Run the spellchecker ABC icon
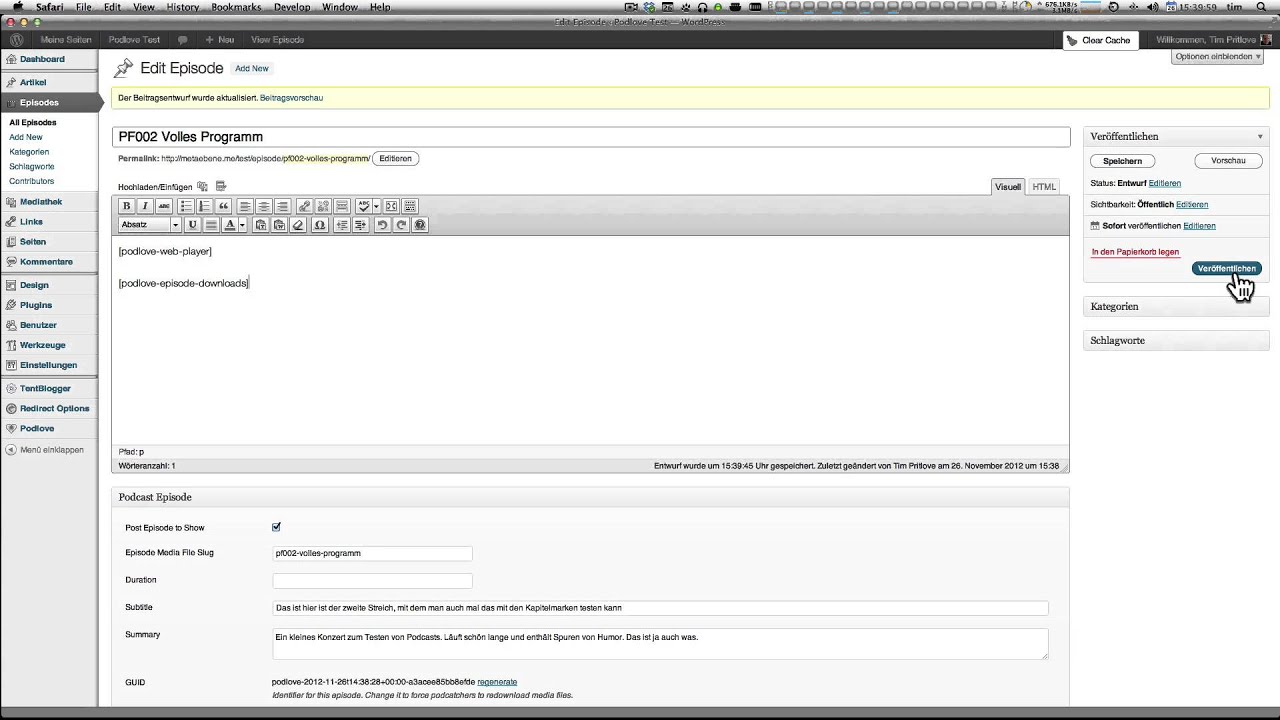 tap(364, 206)
